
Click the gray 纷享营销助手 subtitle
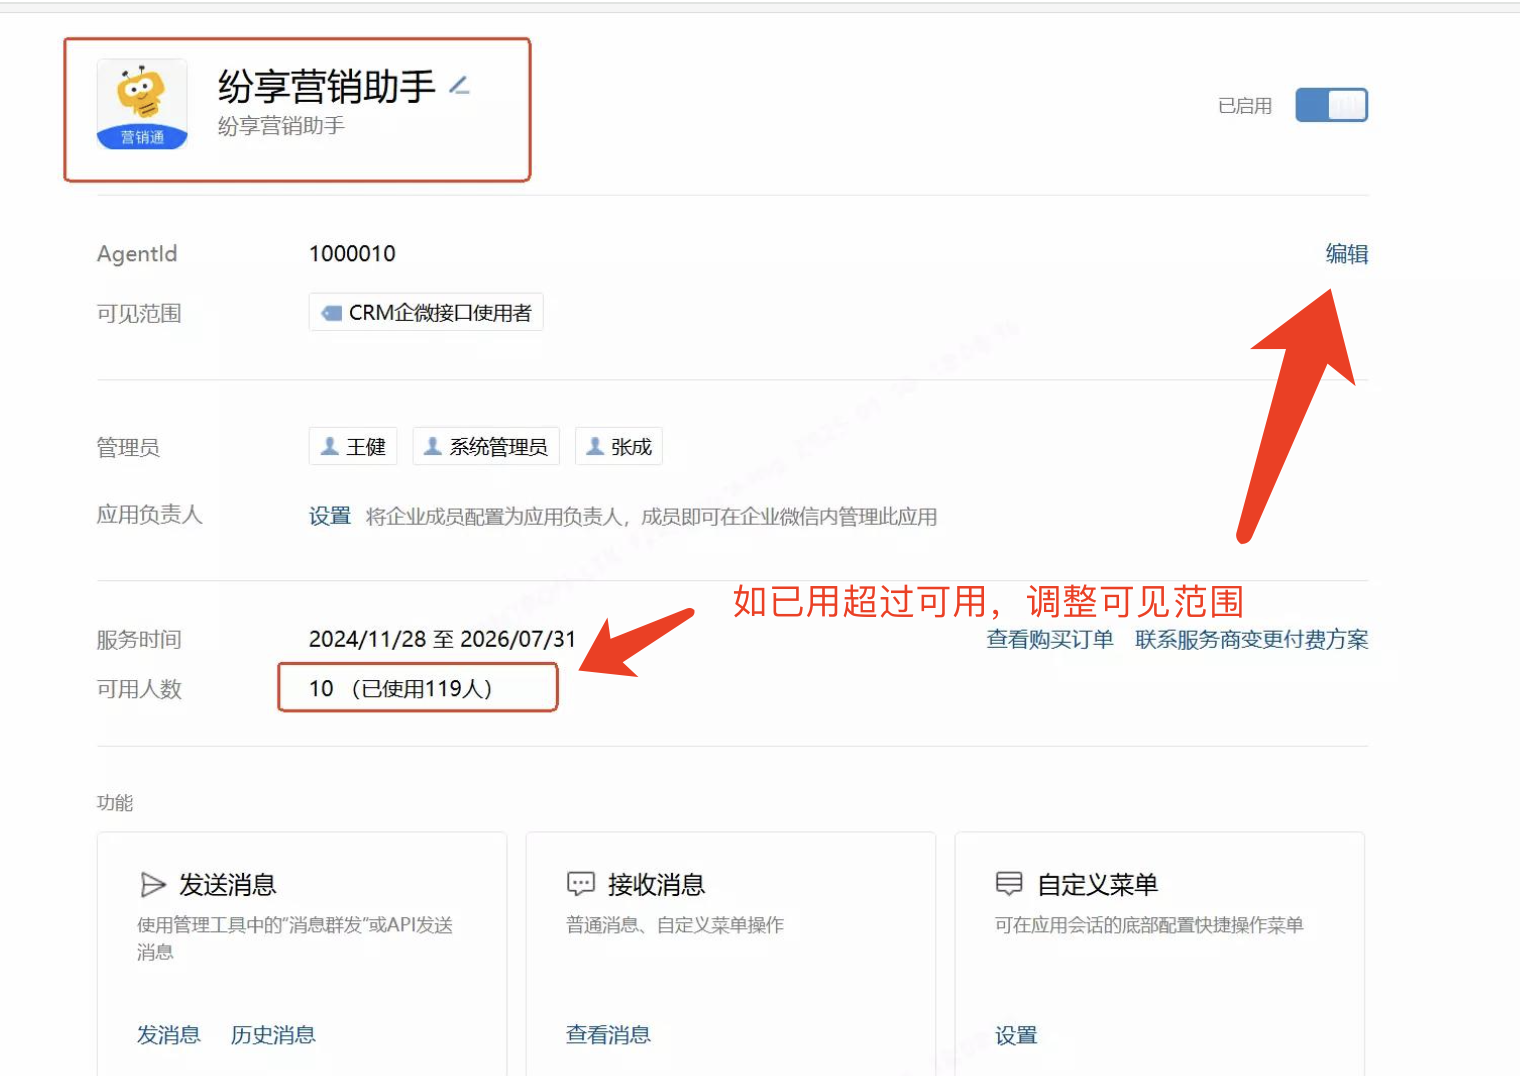click(x=281, y=126)
